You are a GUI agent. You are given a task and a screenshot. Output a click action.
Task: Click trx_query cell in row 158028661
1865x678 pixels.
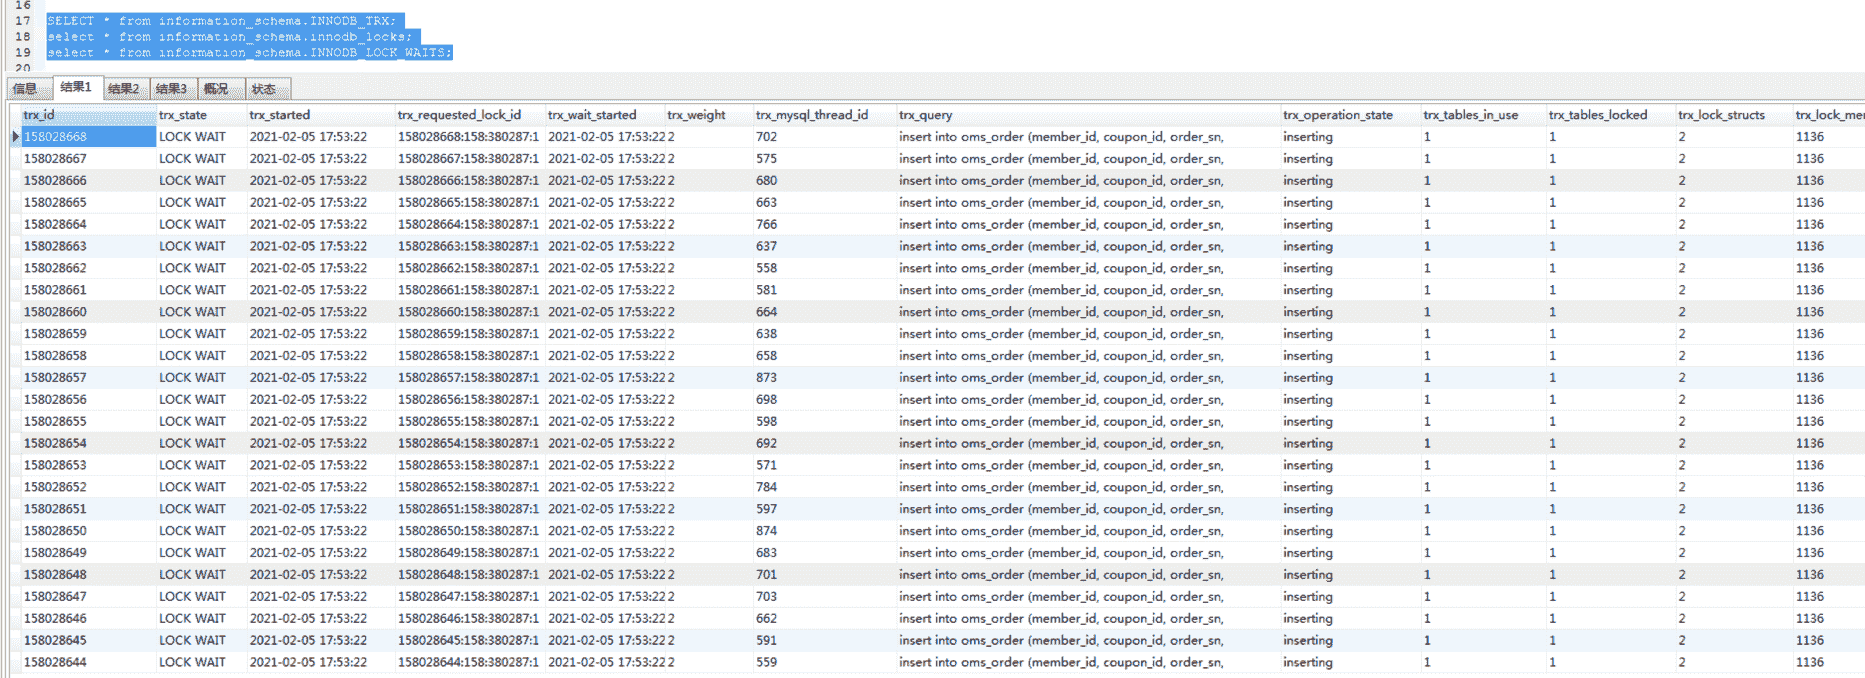[1089, 290]
